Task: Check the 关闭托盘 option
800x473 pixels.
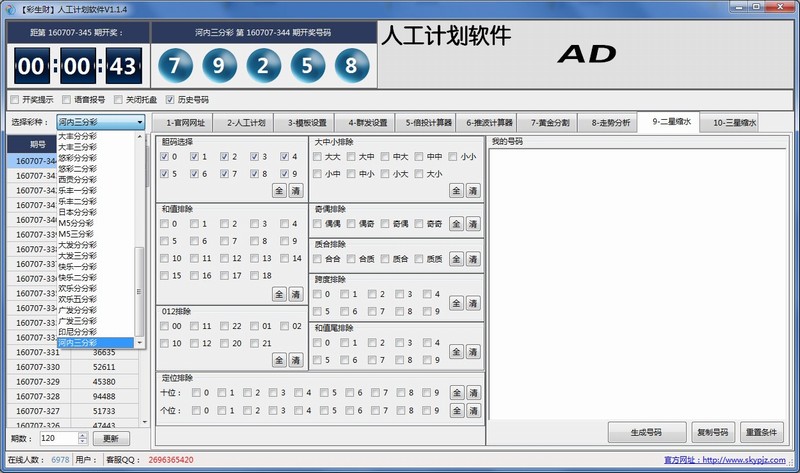Action: 119,100
